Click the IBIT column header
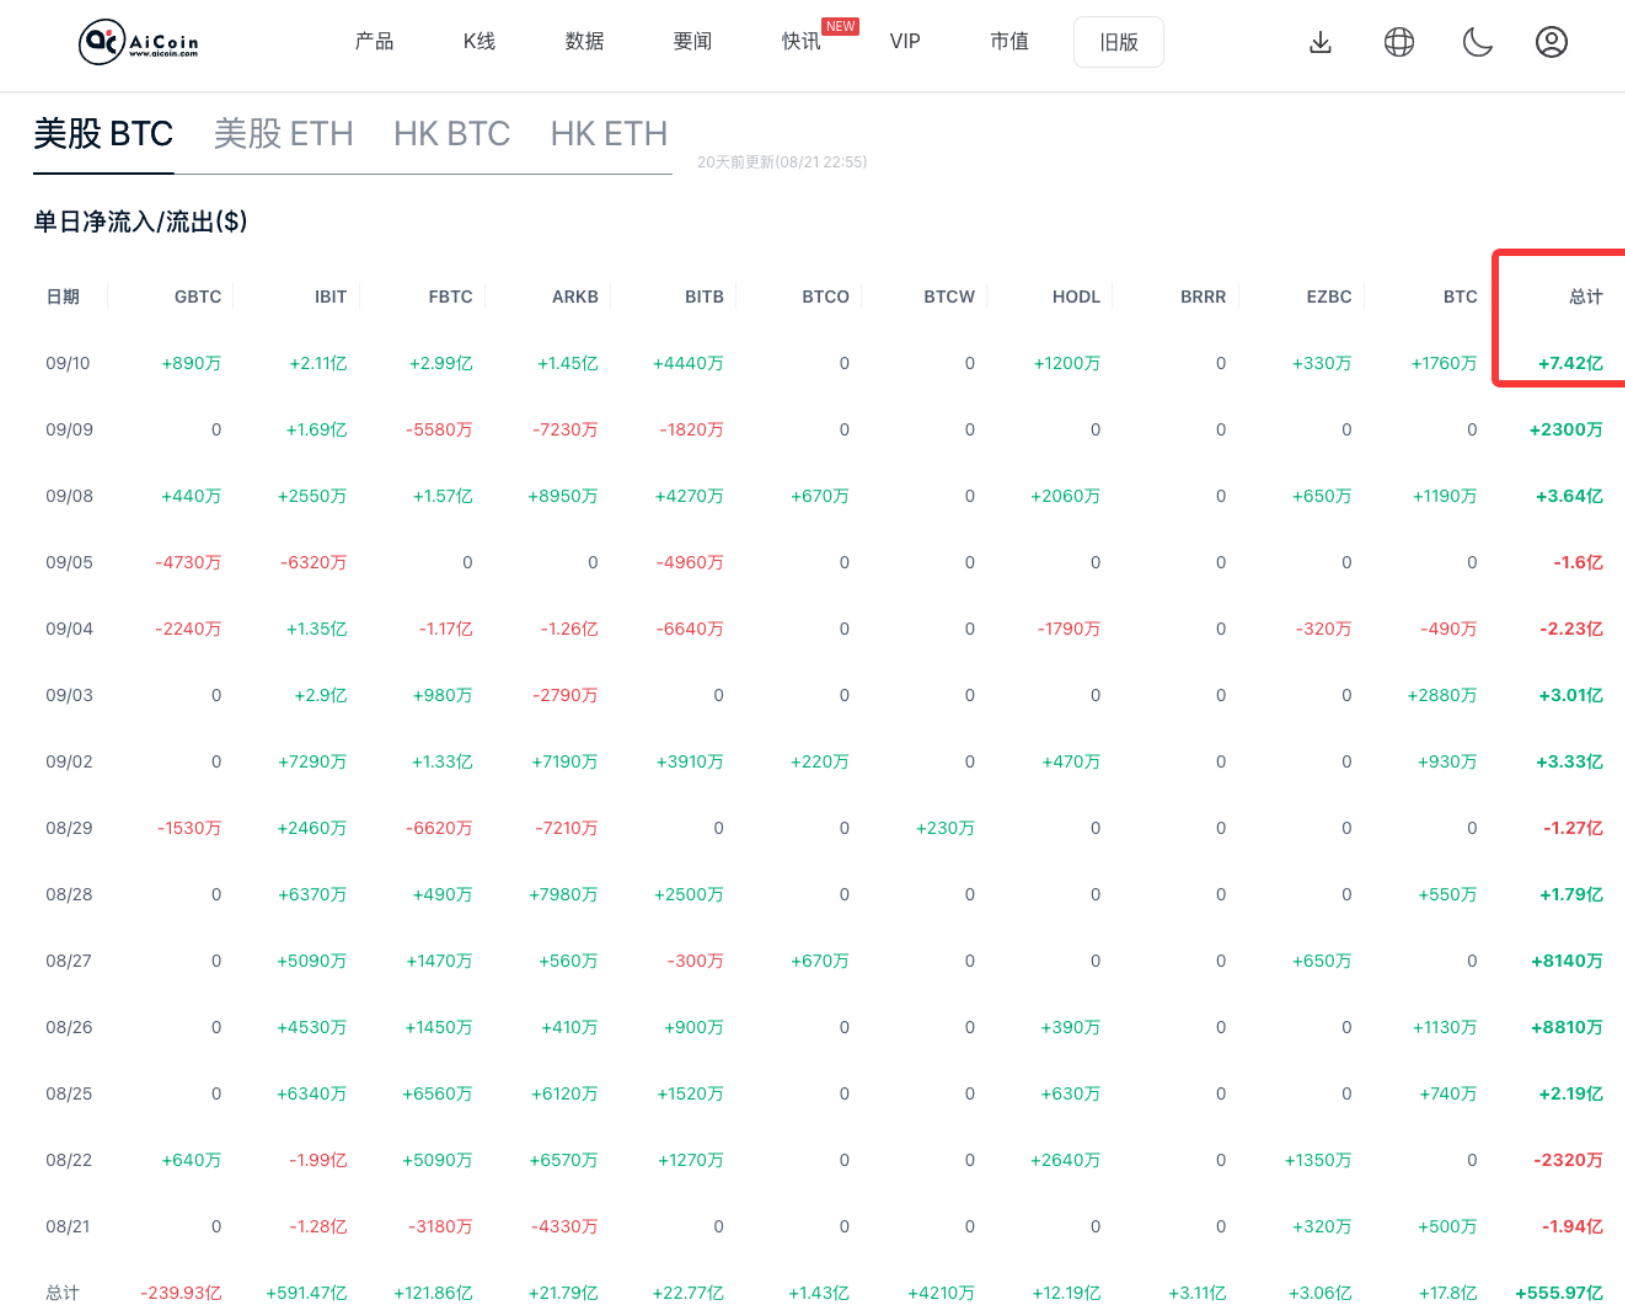 (x=330, y=296)
